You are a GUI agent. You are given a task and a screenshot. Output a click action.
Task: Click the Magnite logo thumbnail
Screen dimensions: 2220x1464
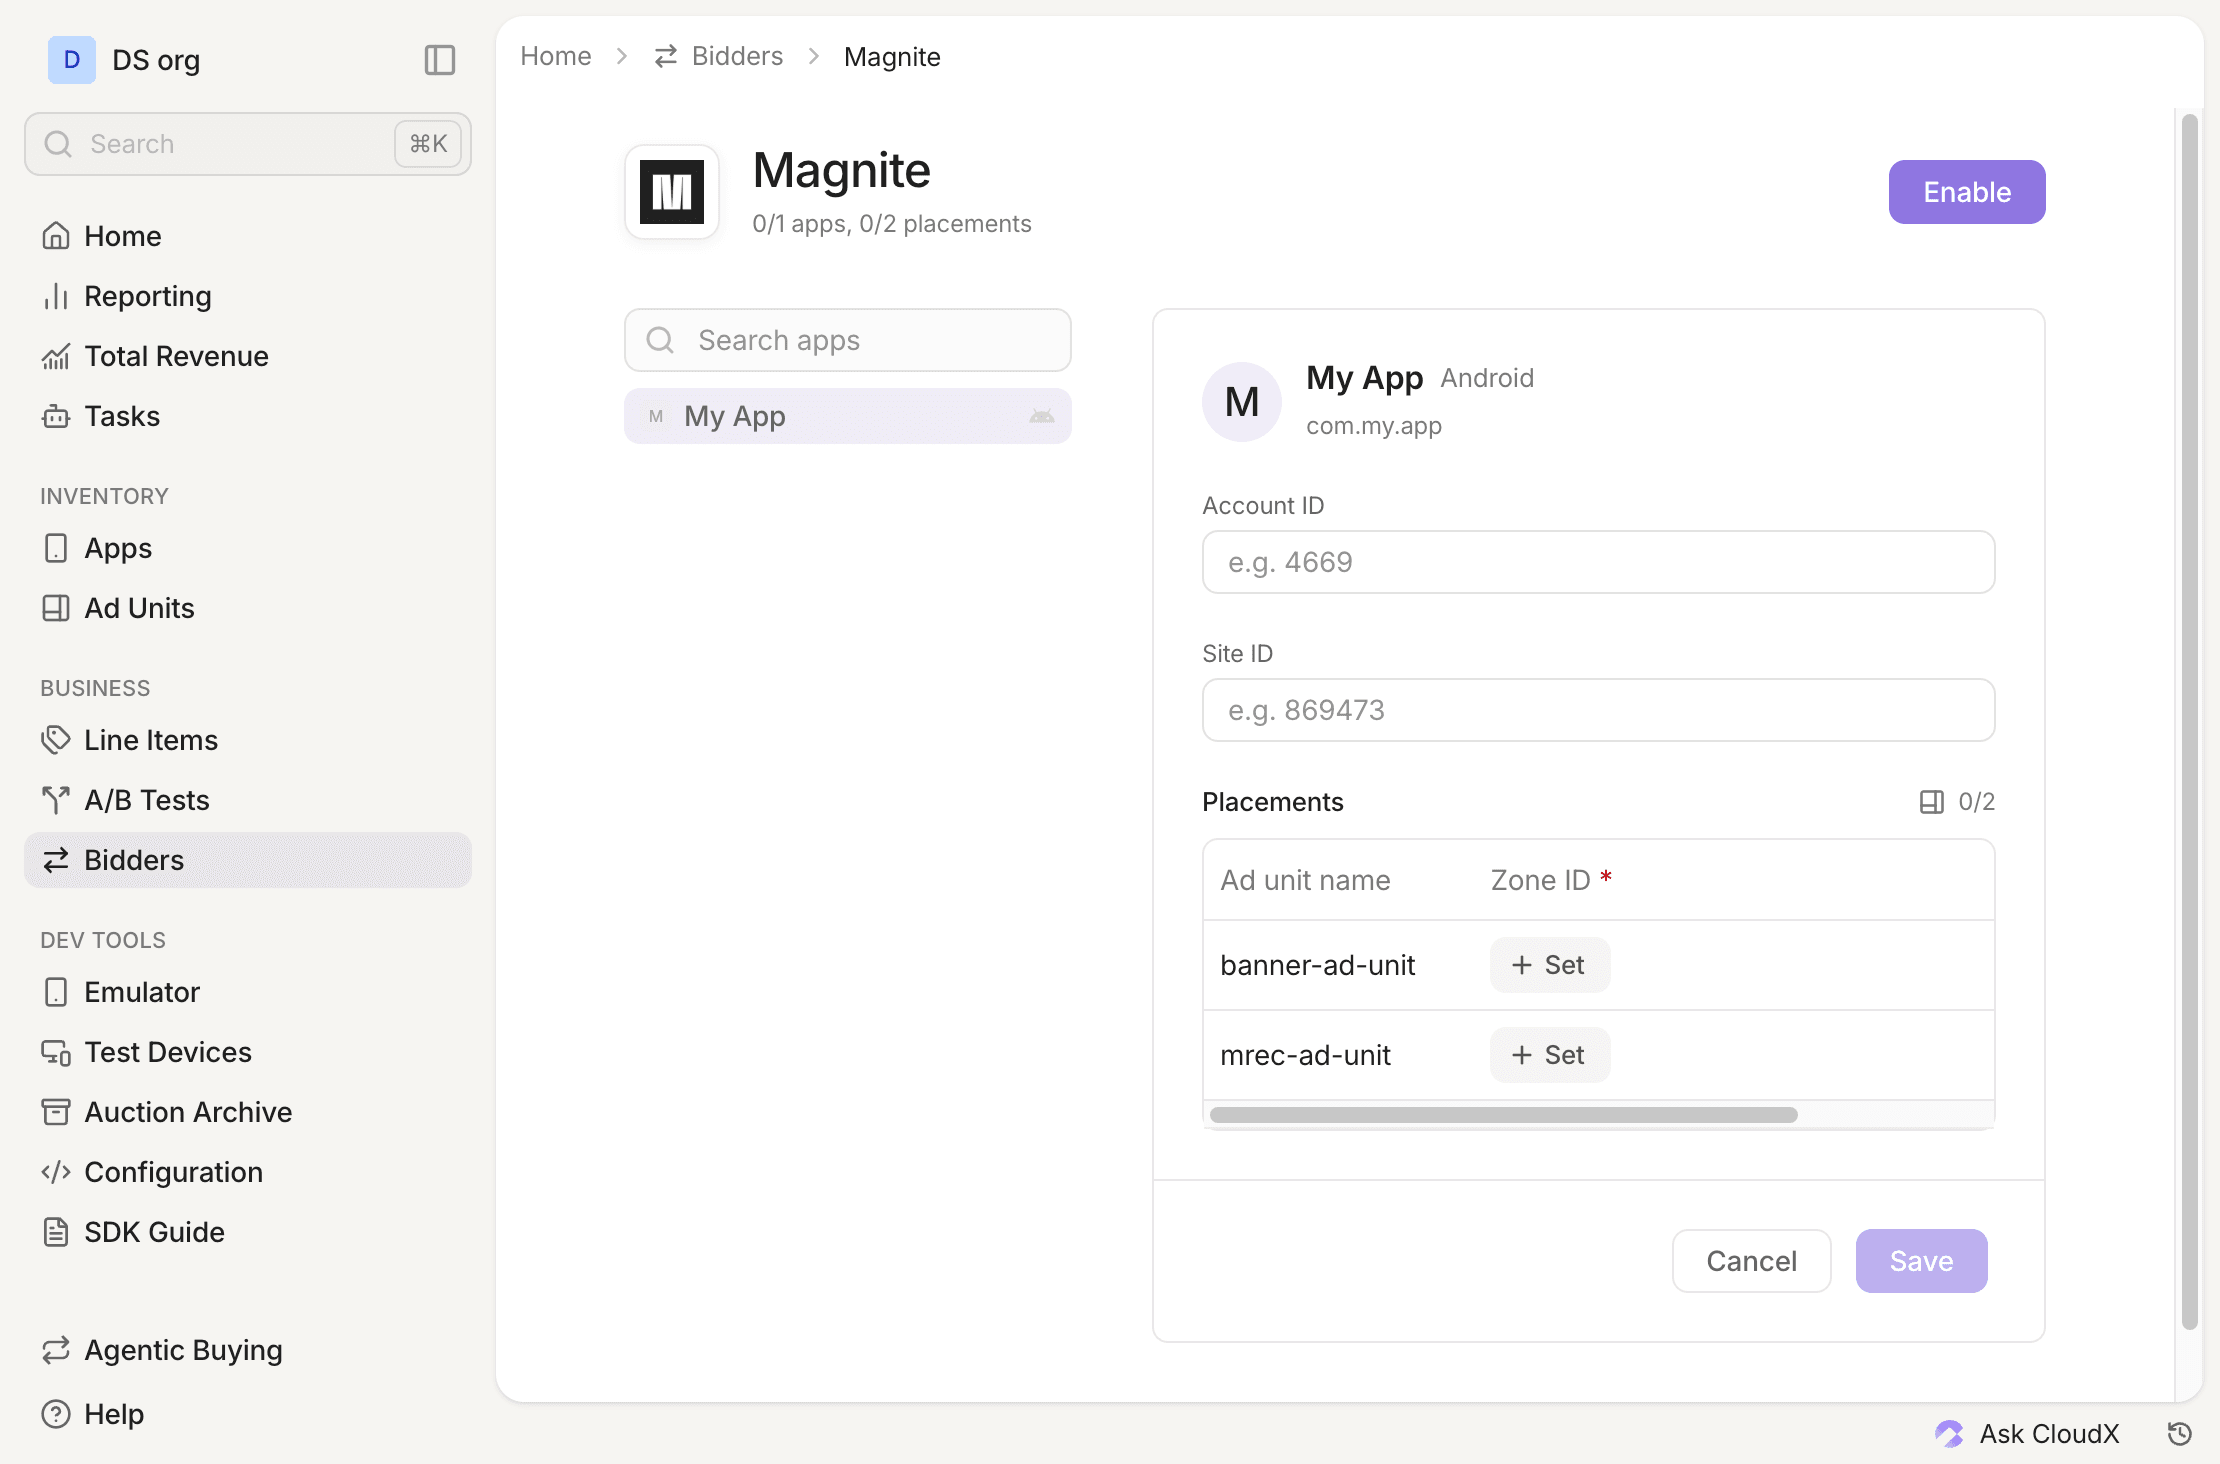pos(672,192)
